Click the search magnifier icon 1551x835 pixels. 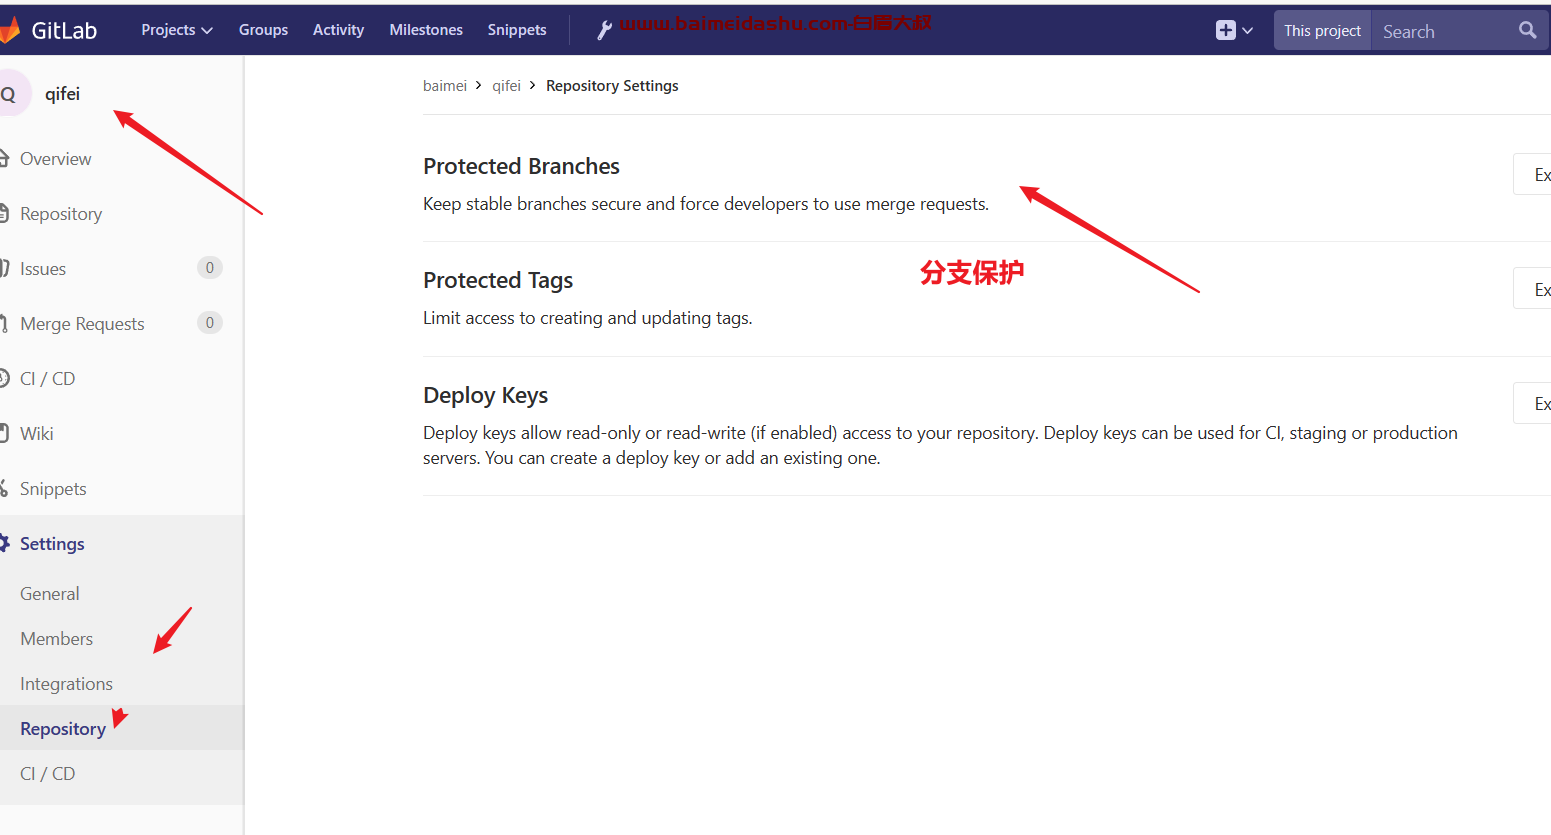click(x=1527, y=30)
